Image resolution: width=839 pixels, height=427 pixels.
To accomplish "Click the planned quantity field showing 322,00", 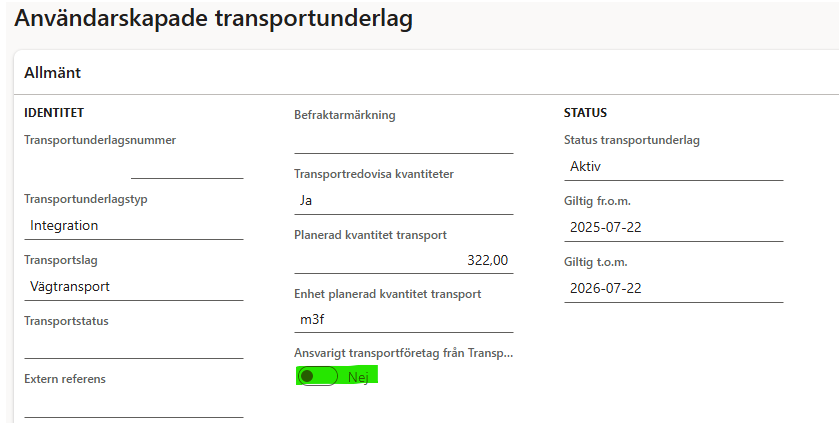I will [403, 261].
